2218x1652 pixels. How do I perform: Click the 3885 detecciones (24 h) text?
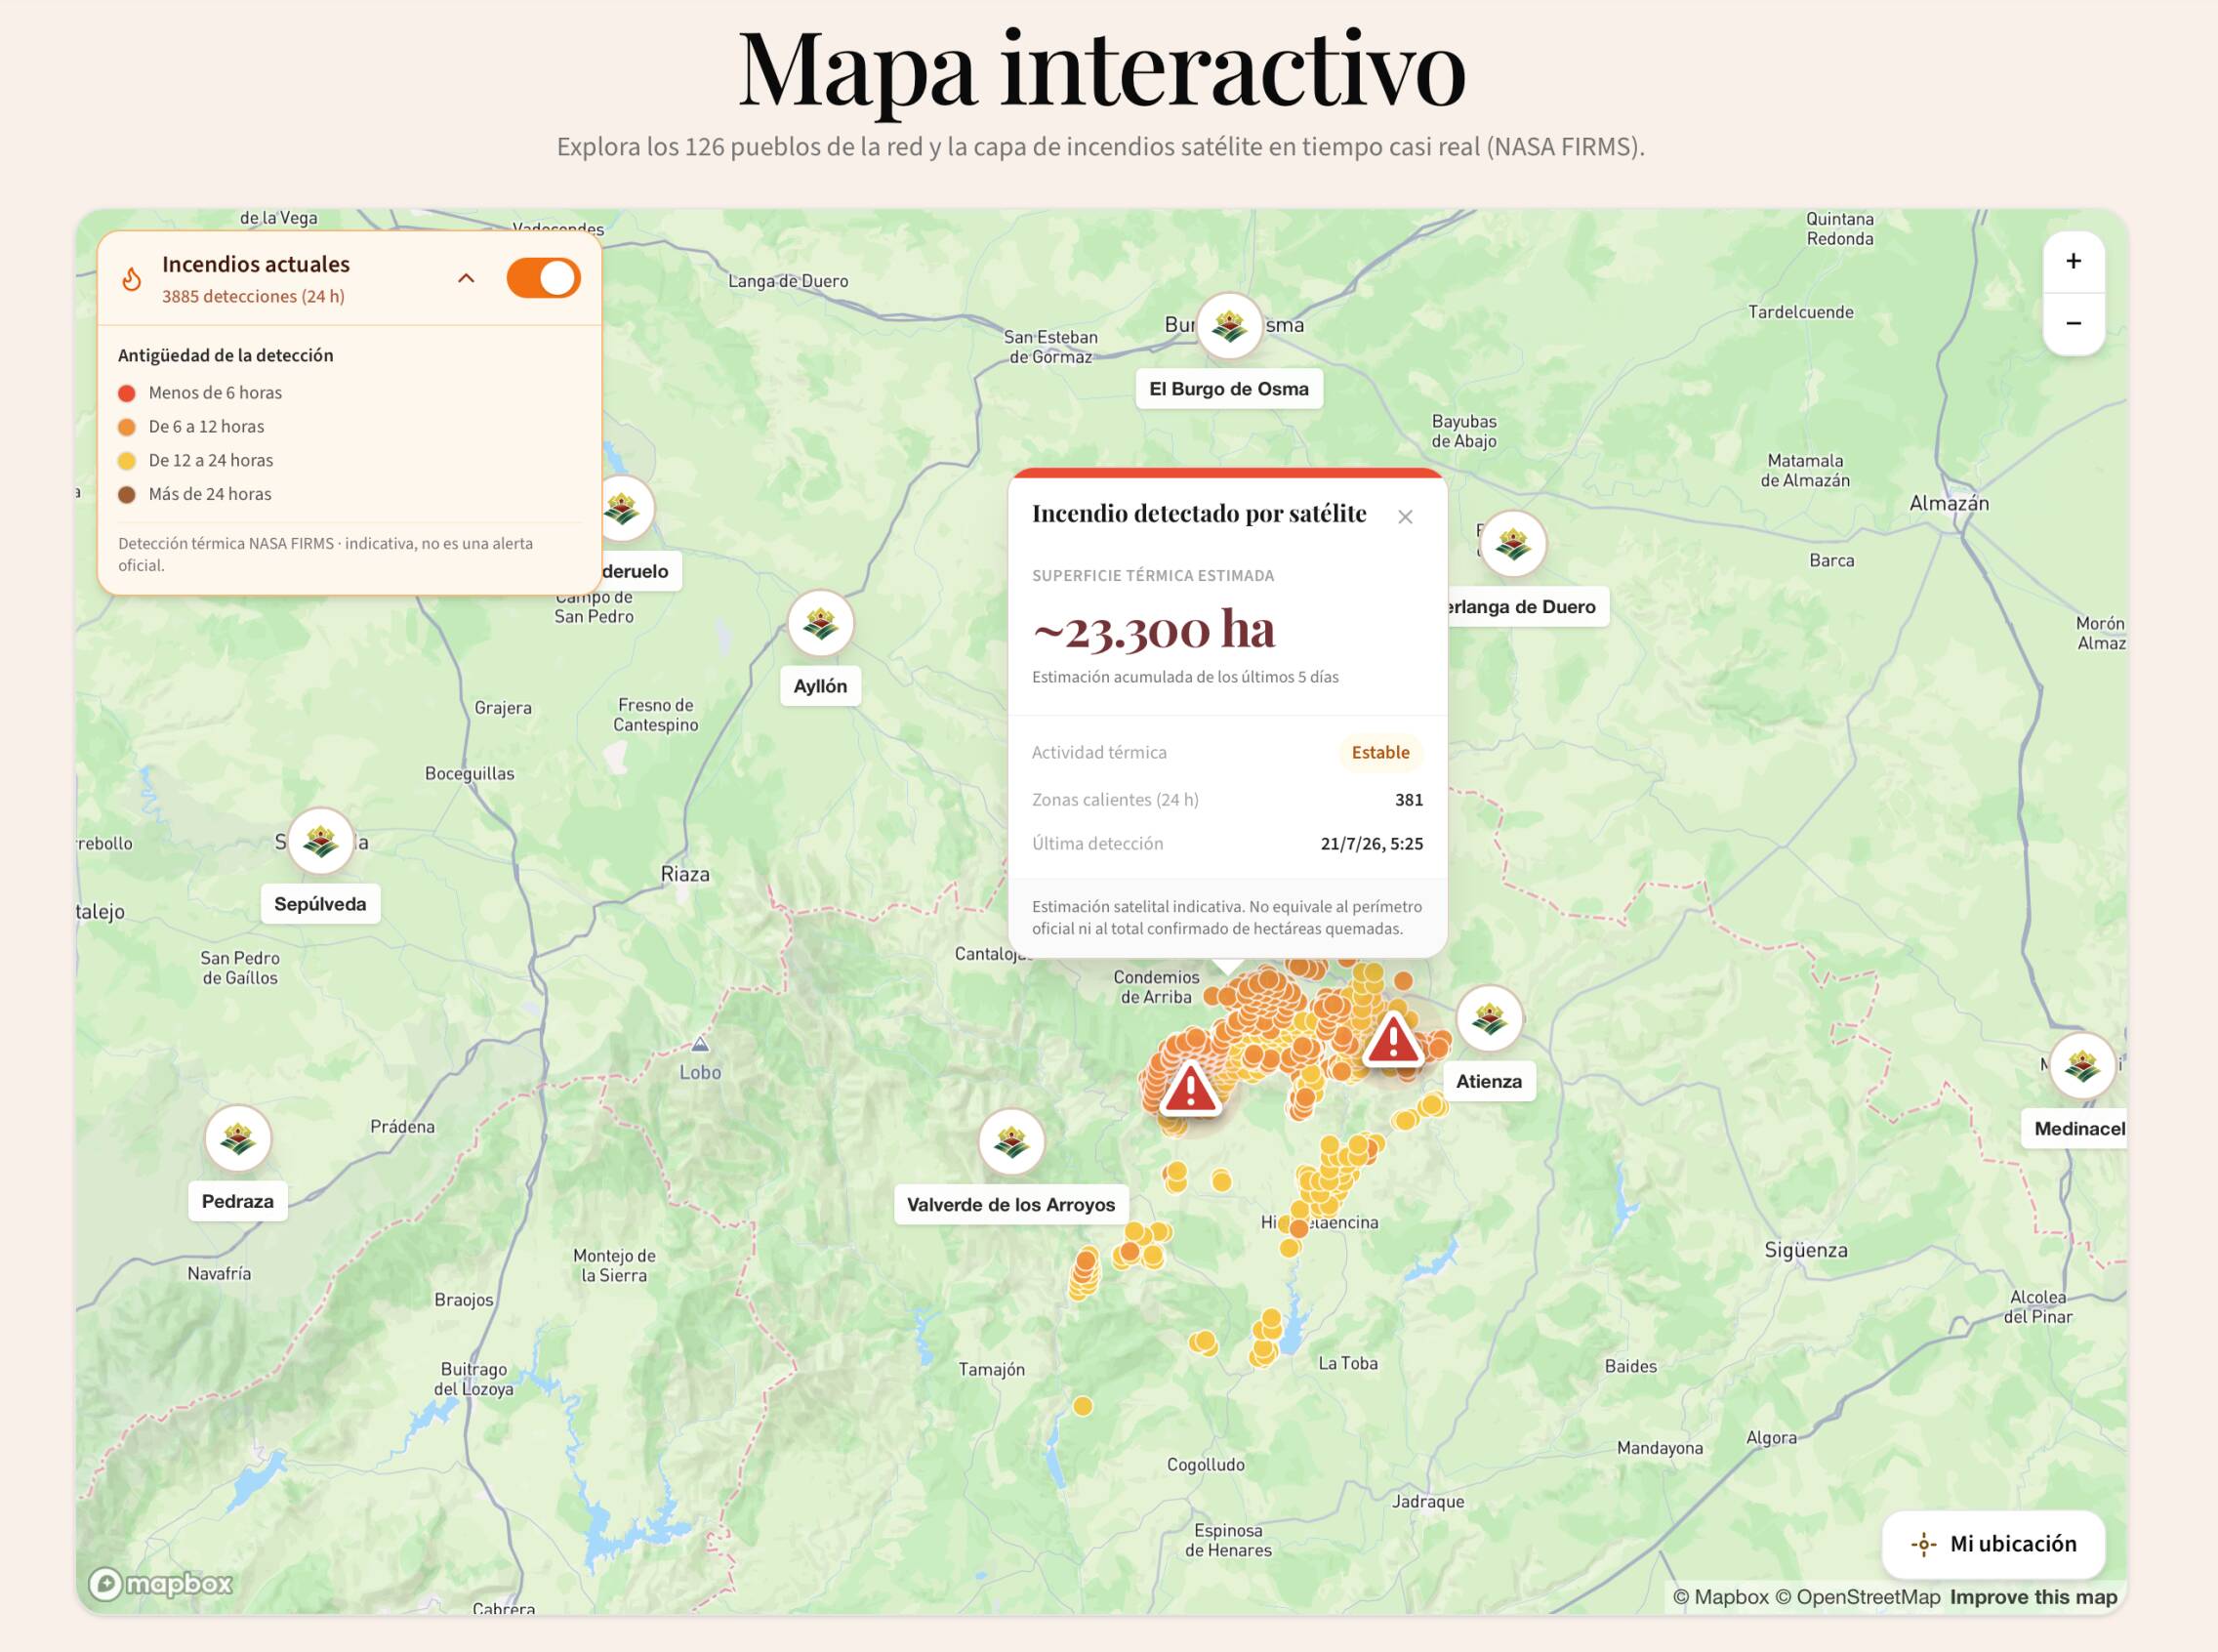click(253, 297)
